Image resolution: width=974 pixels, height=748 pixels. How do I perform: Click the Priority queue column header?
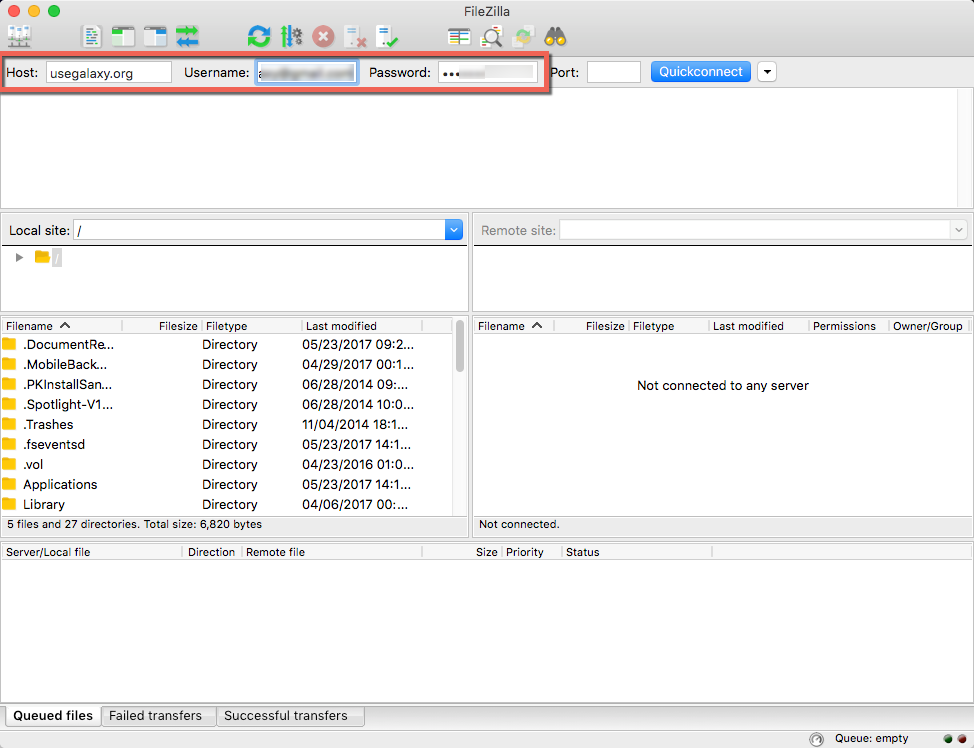click(532, 552)
